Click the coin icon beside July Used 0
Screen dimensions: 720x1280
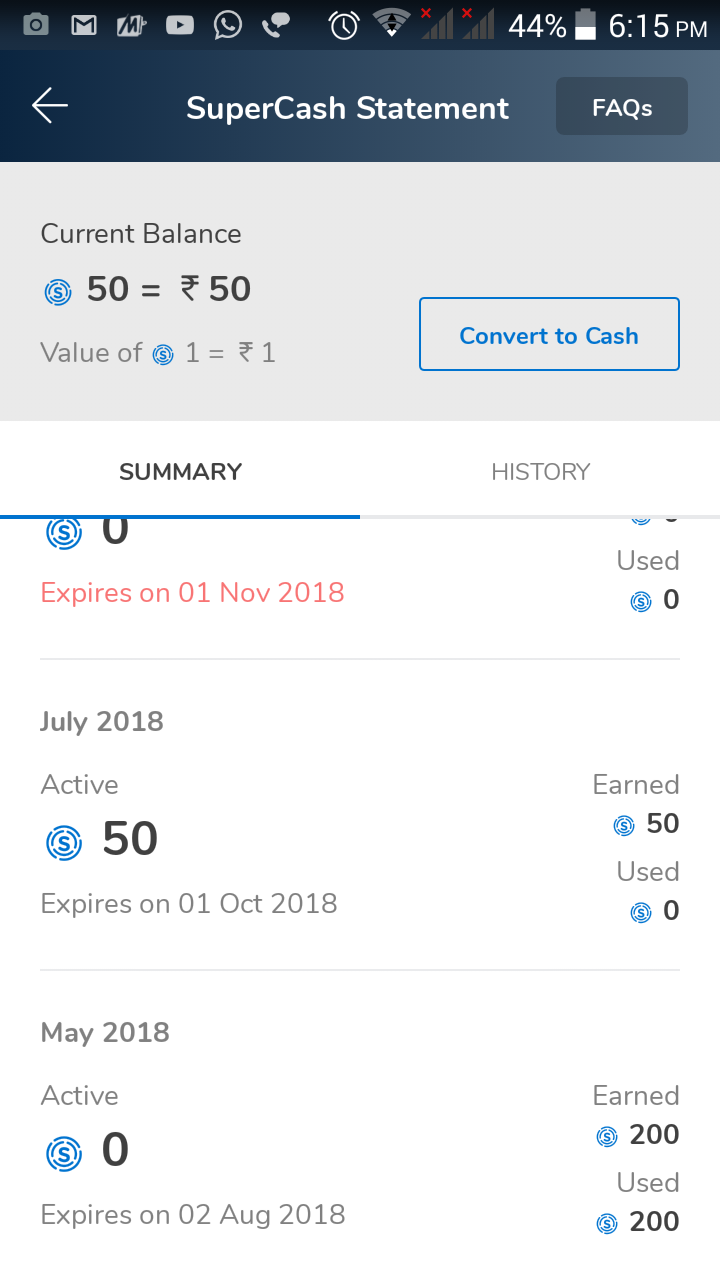point(641,912)
